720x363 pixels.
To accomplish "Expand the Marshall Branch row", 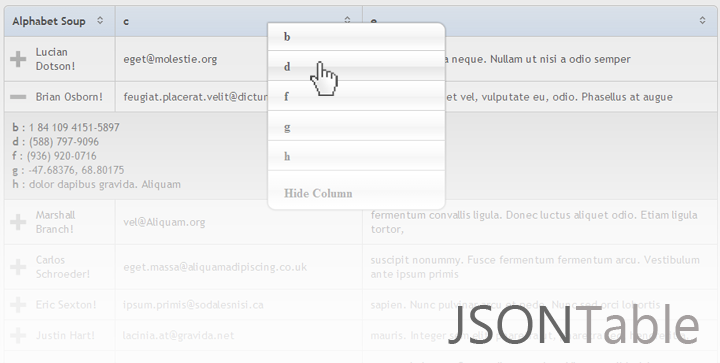I will (x=18, y=222).
